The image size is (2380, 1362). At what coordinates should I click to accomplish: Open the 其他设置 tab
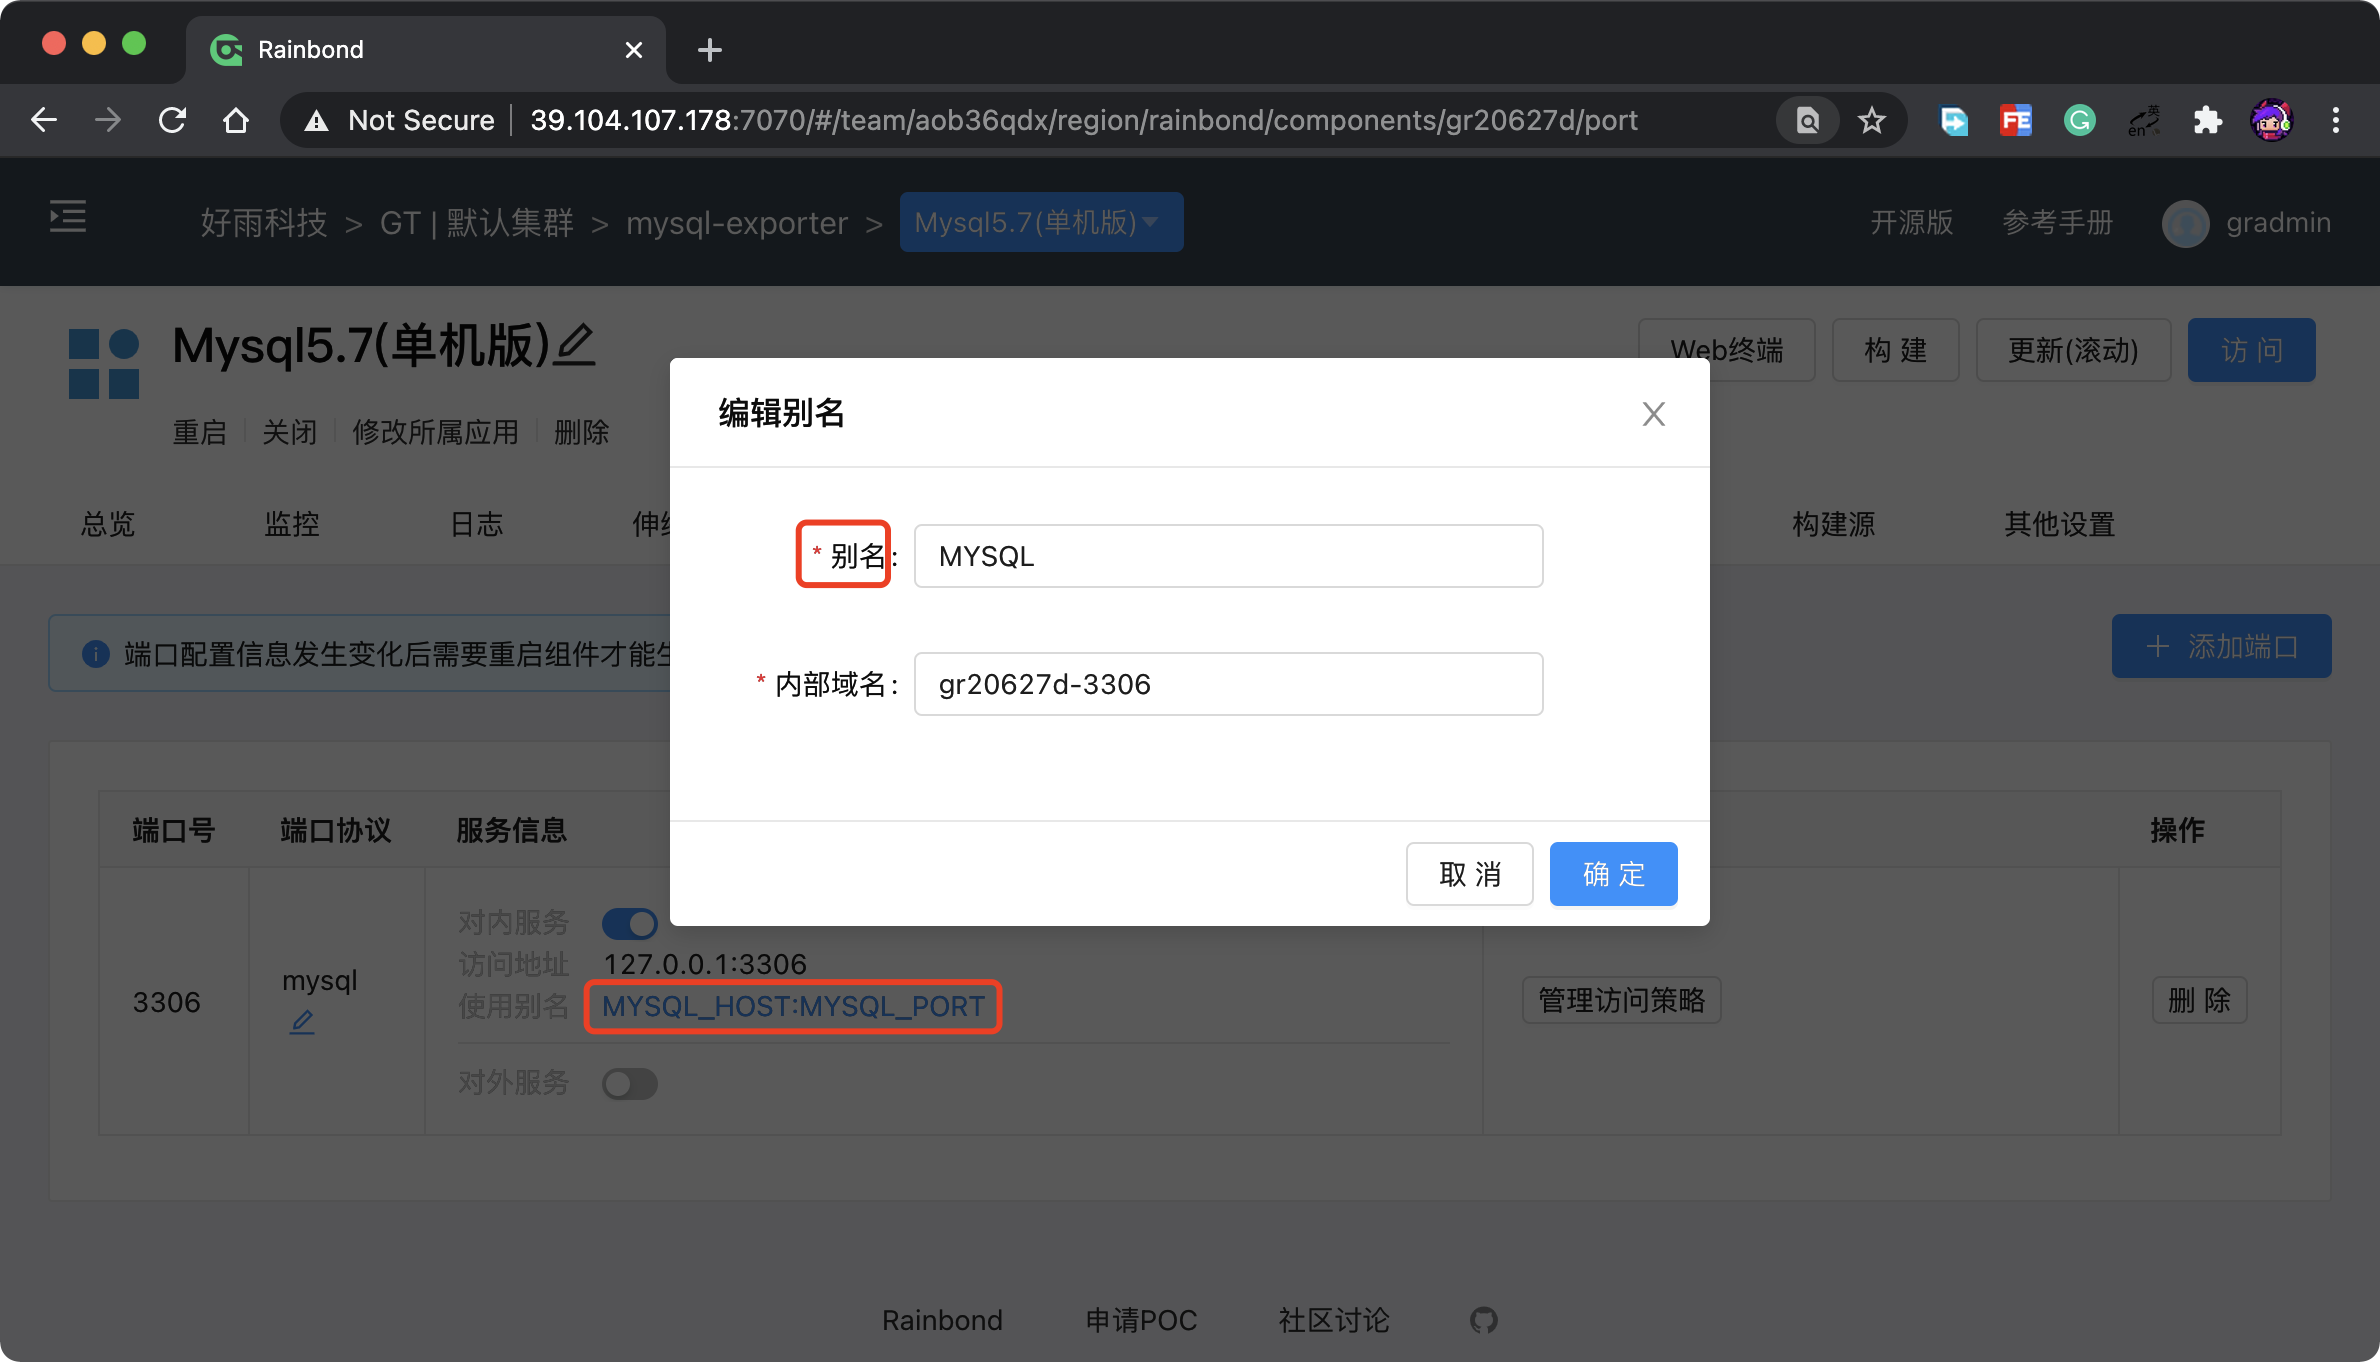2058,524
